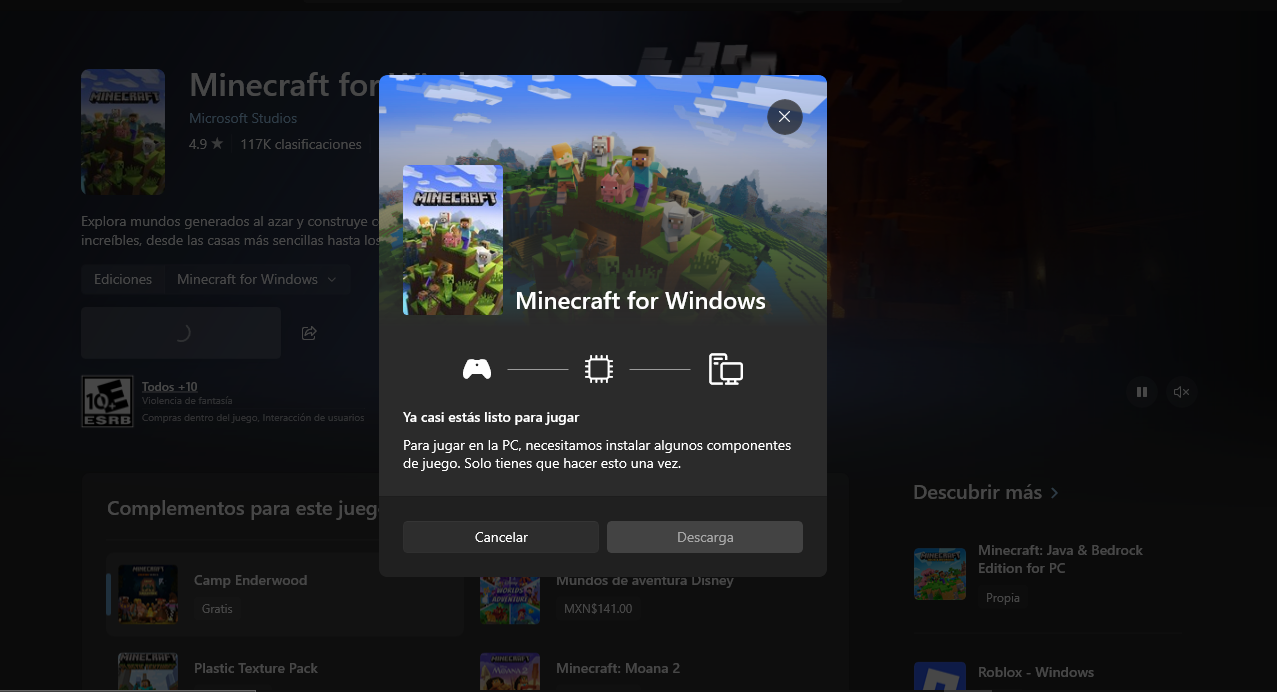Click the Camp Enderwood thumbnail

(x=148, y=594)
